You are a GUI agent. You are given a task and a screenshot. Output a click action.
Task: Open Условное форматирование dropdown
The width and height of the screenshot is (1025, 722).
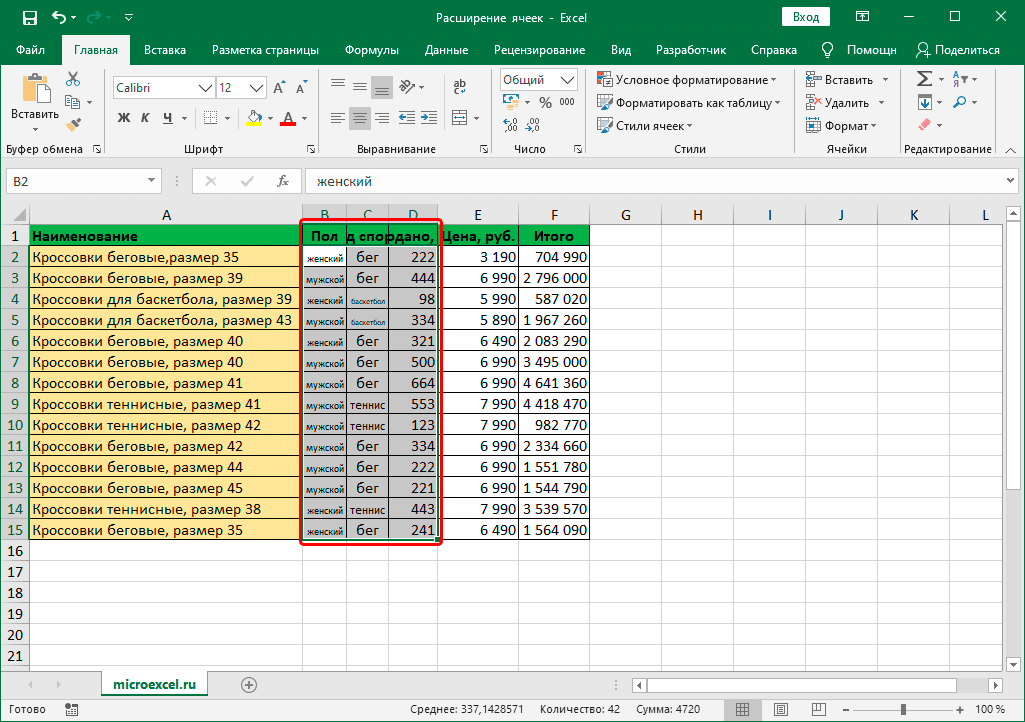[x=687, y=80]
